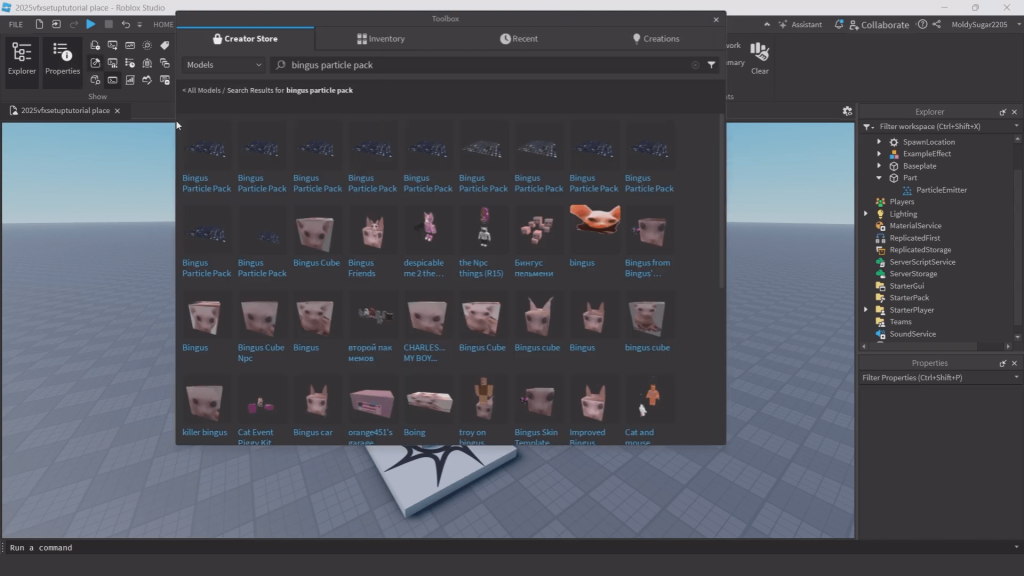Click the Tag Editor icon in Show group
This screenshot has width=1024, height=576.
165,45
